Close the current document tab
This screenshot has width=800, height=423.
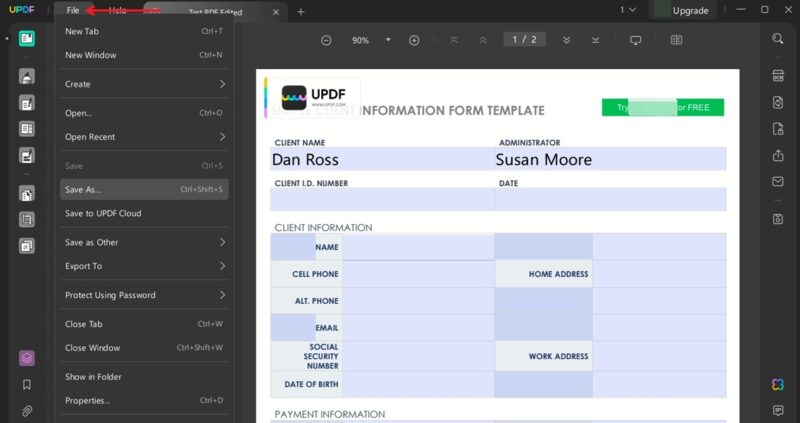click(276, 12)
